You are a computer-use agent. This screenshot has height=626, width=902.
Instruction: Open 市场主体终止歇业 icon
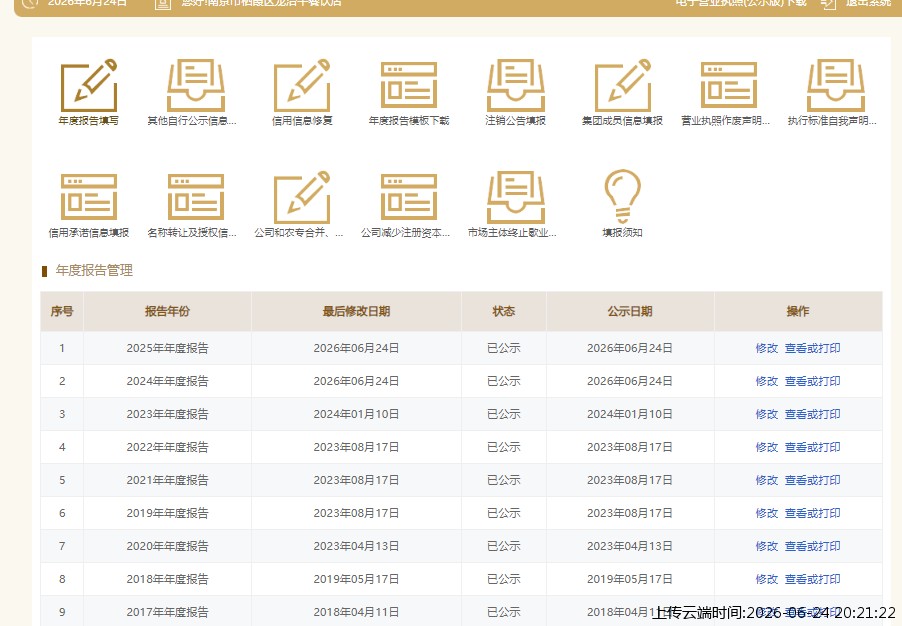pyautogui.click(x=515, y=197)
